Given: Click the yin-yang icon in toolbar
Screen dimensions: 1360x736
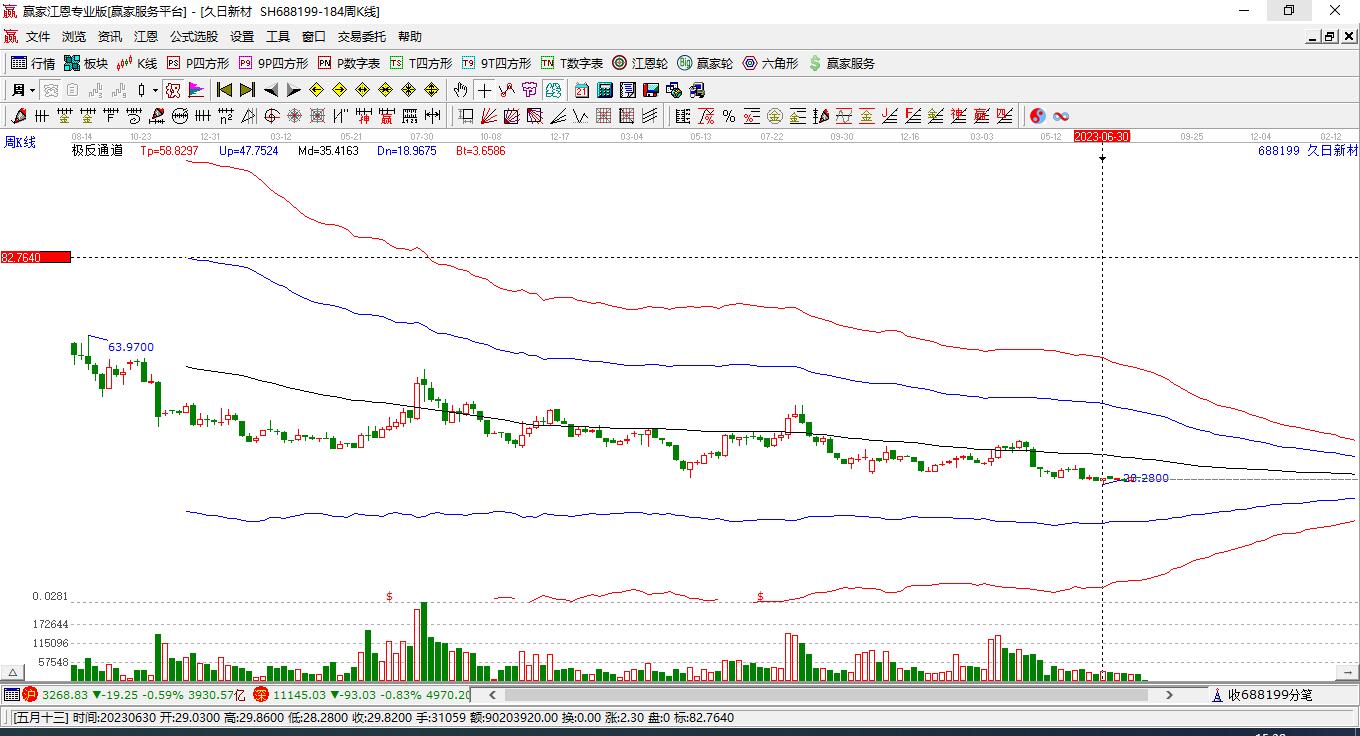Looking at the screenshot, I should click(x=1038, y=116).
